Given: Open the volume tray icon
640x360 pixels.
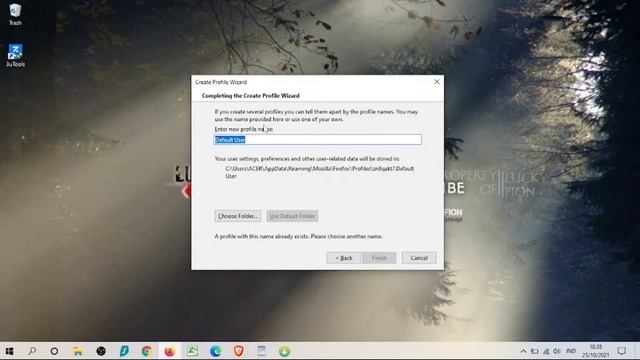Looking at the screenshot, I should [x=557, y=351].
